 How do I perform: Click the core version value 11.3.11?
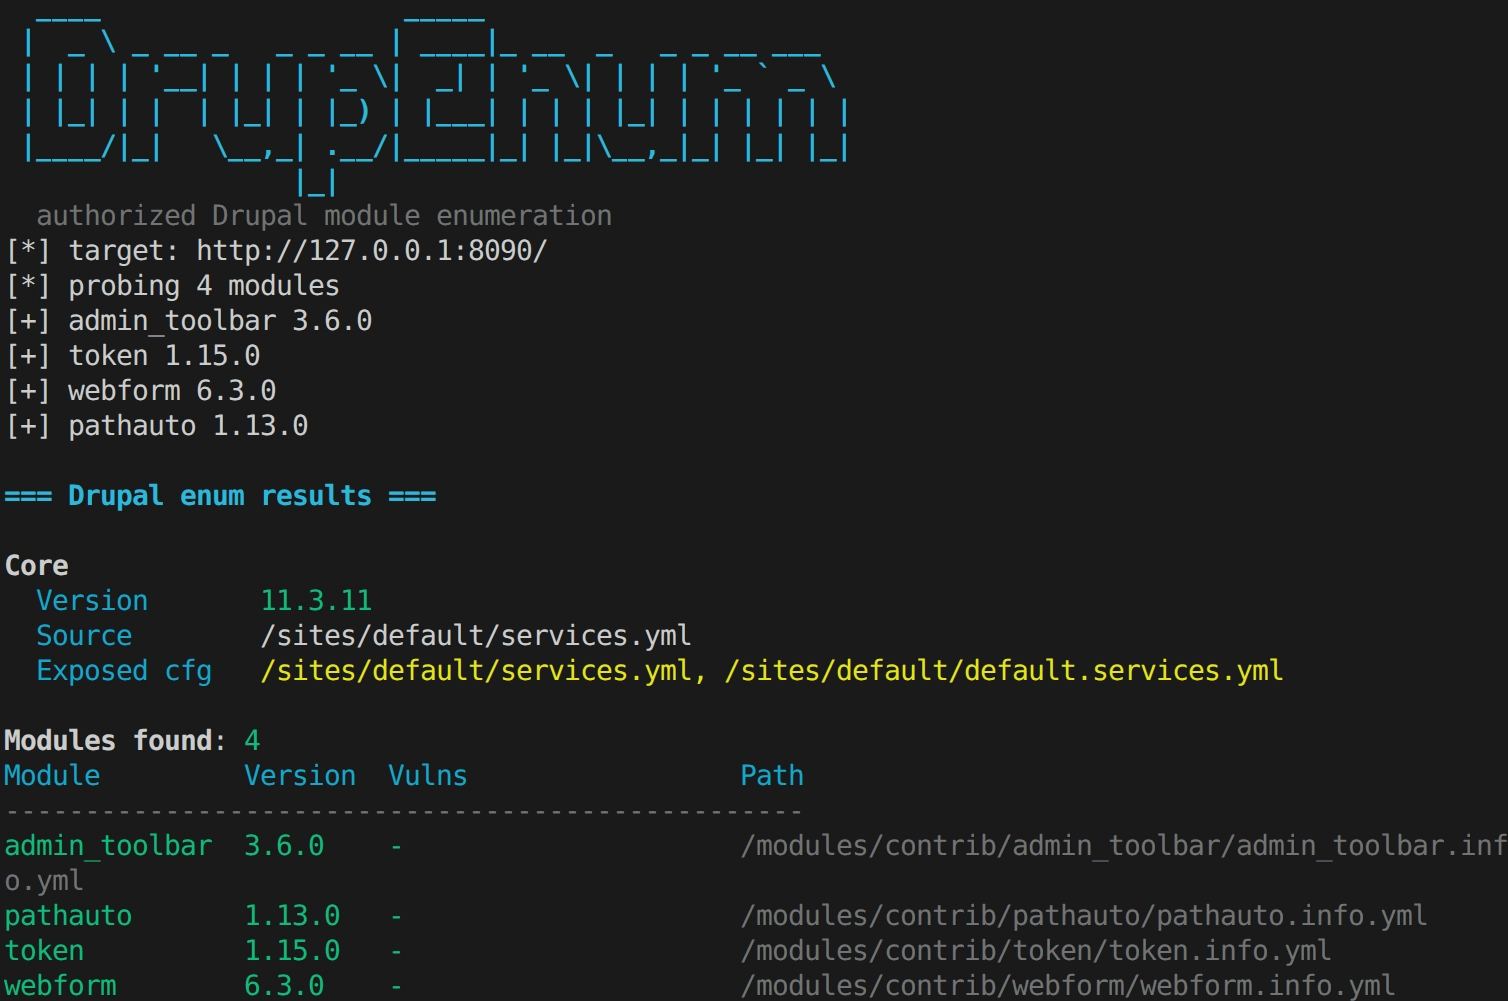(316, 601)
